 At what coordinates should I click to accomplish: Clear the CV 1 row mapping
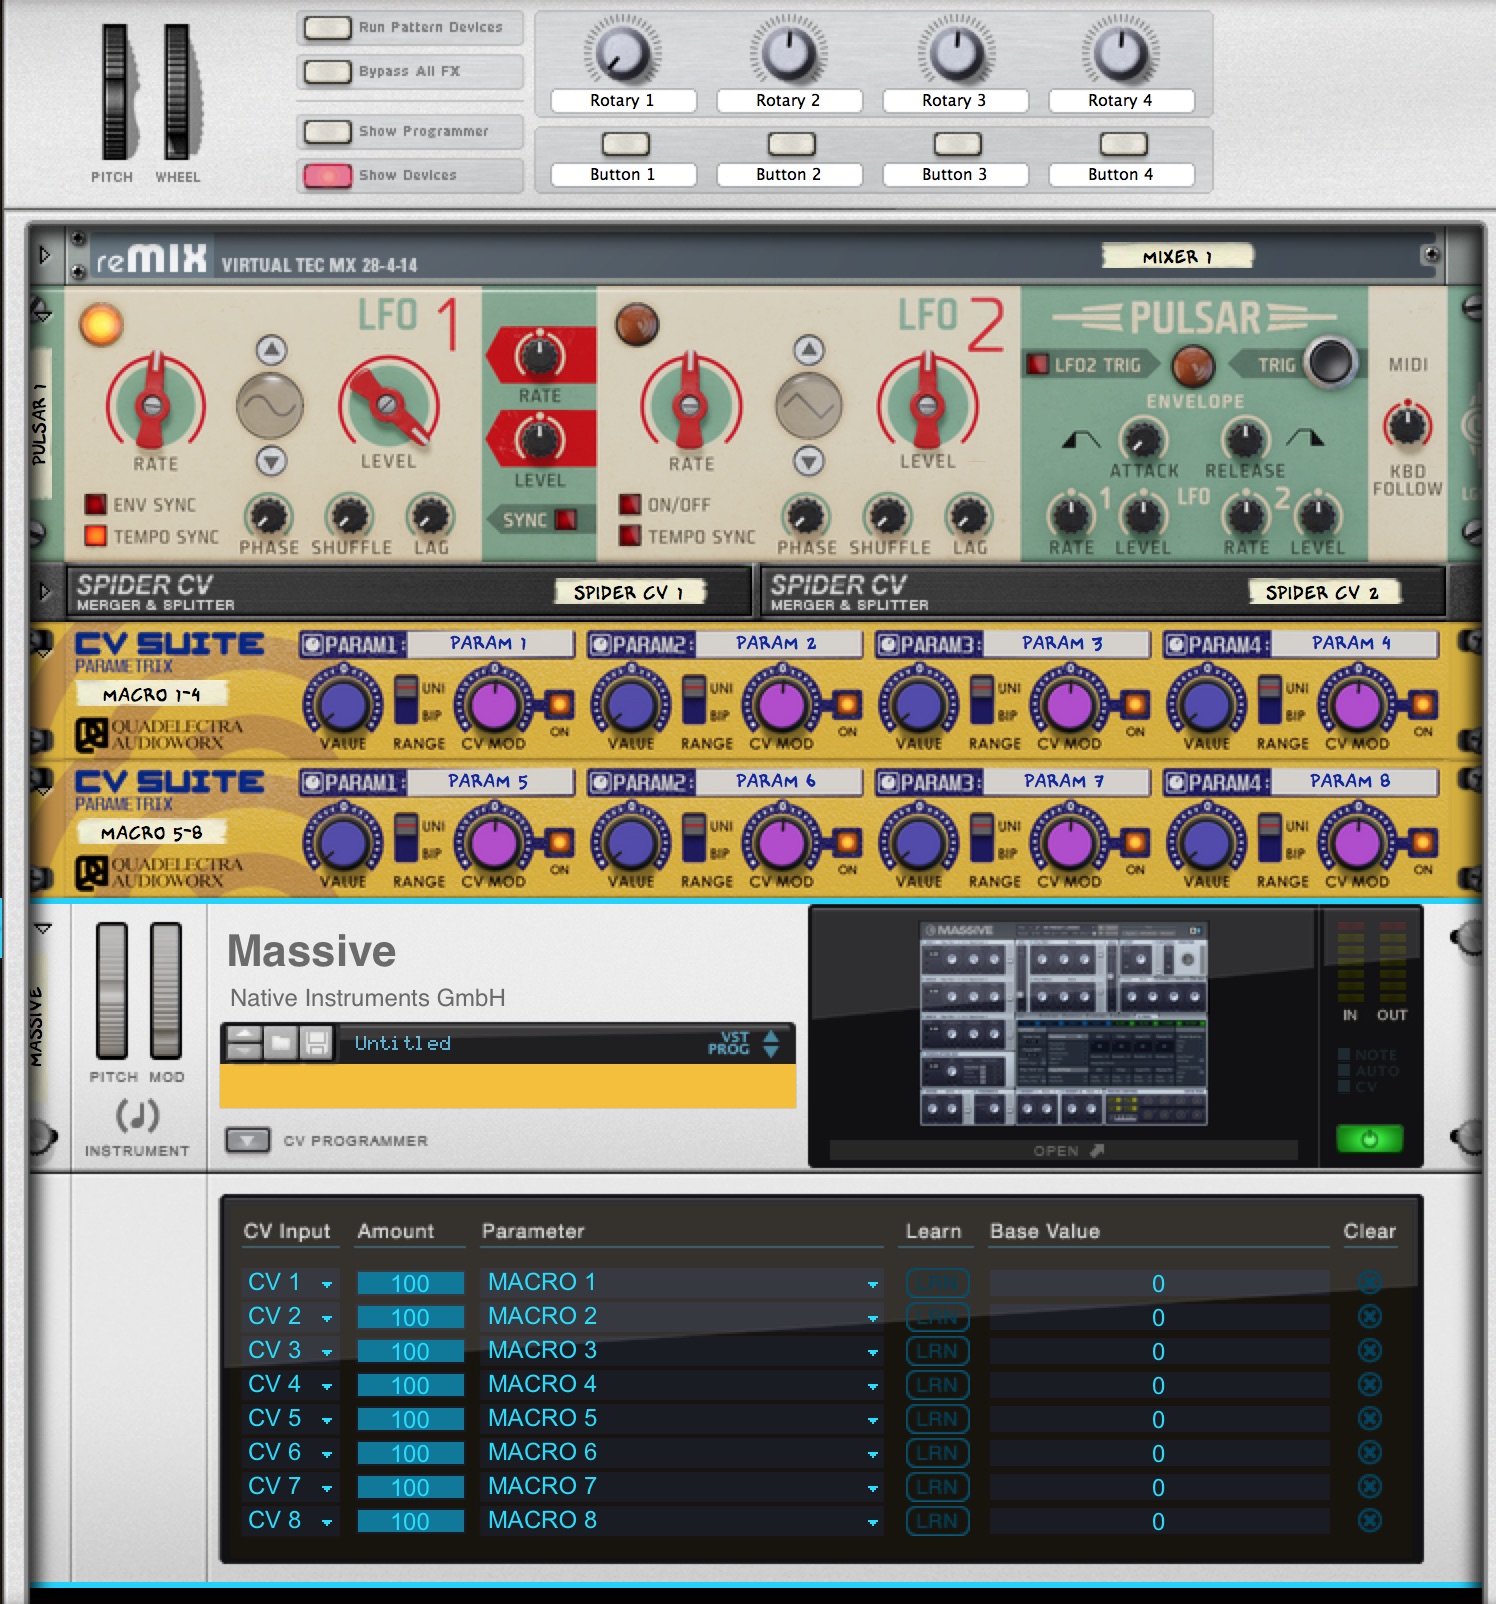pos(1370,1282)
